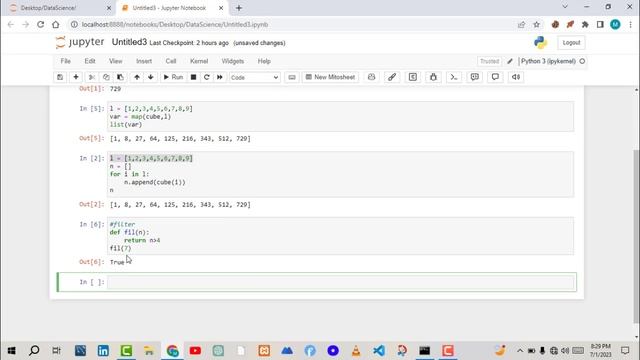640x360 pixels.
Task: Click the browser address bar URL
Action: (175, 24)
